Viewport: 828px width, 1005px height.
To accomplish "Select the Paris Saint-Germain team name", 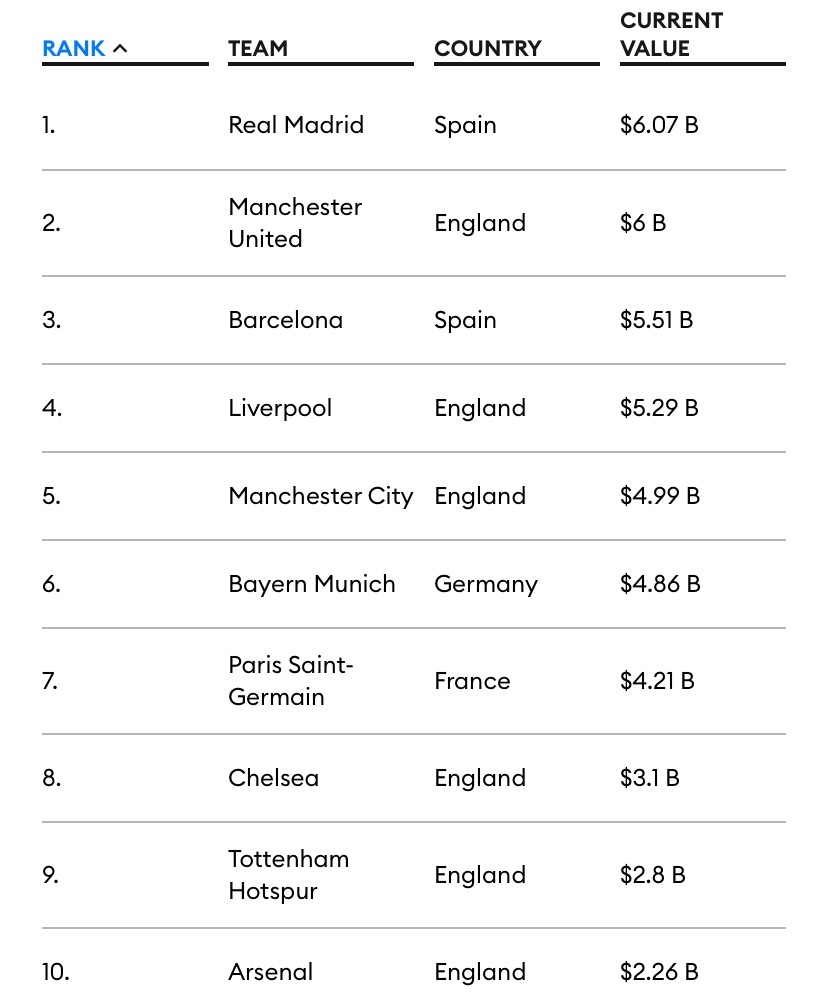I will (291, 681).
